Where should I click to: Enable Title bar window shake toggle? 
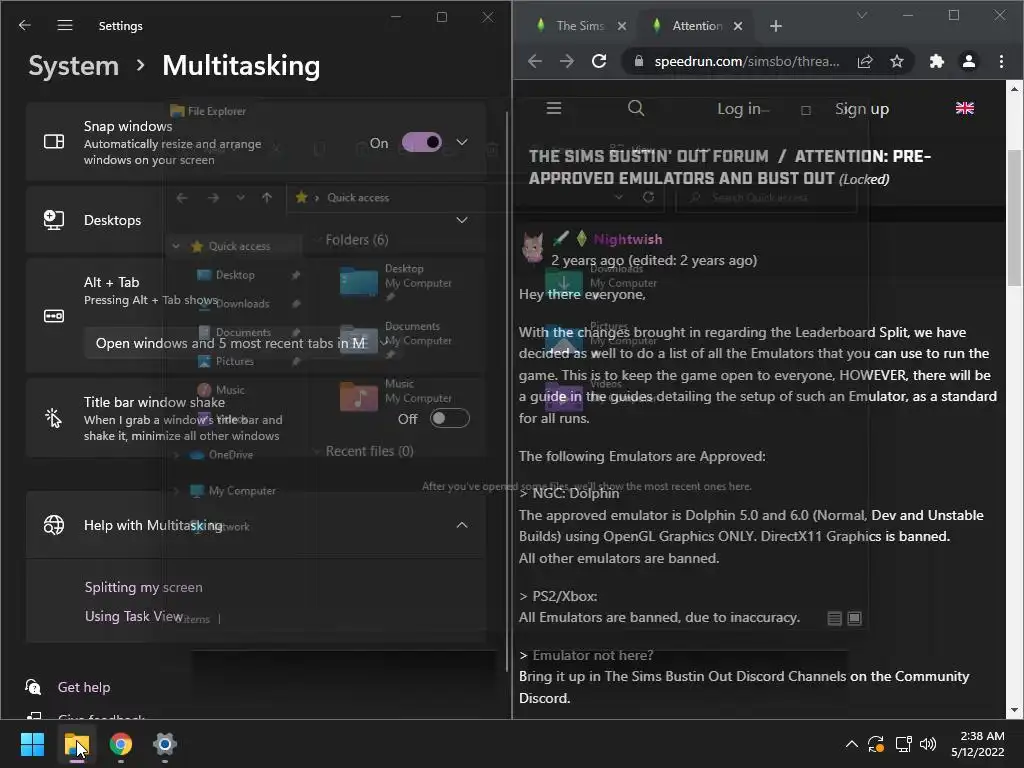coord(449,419)
